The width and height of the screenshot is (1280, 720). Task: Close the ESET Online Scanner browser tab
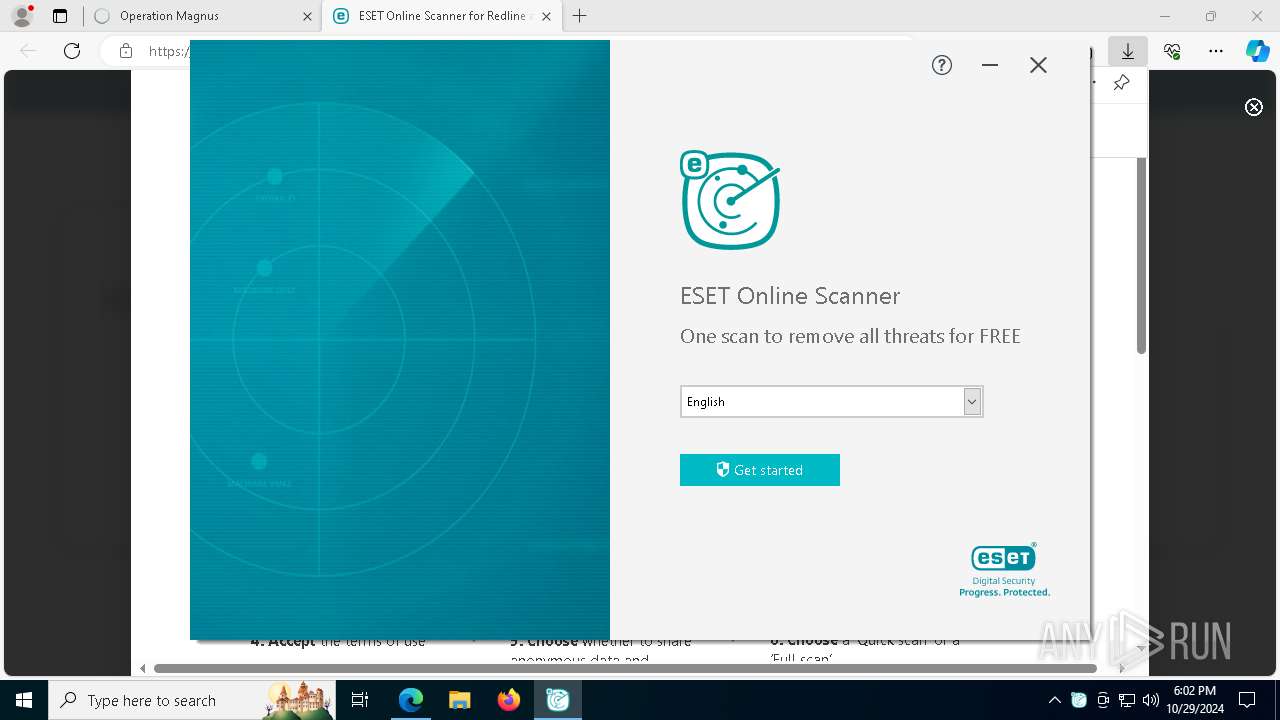pyautogui.click(x=546, y=16)
